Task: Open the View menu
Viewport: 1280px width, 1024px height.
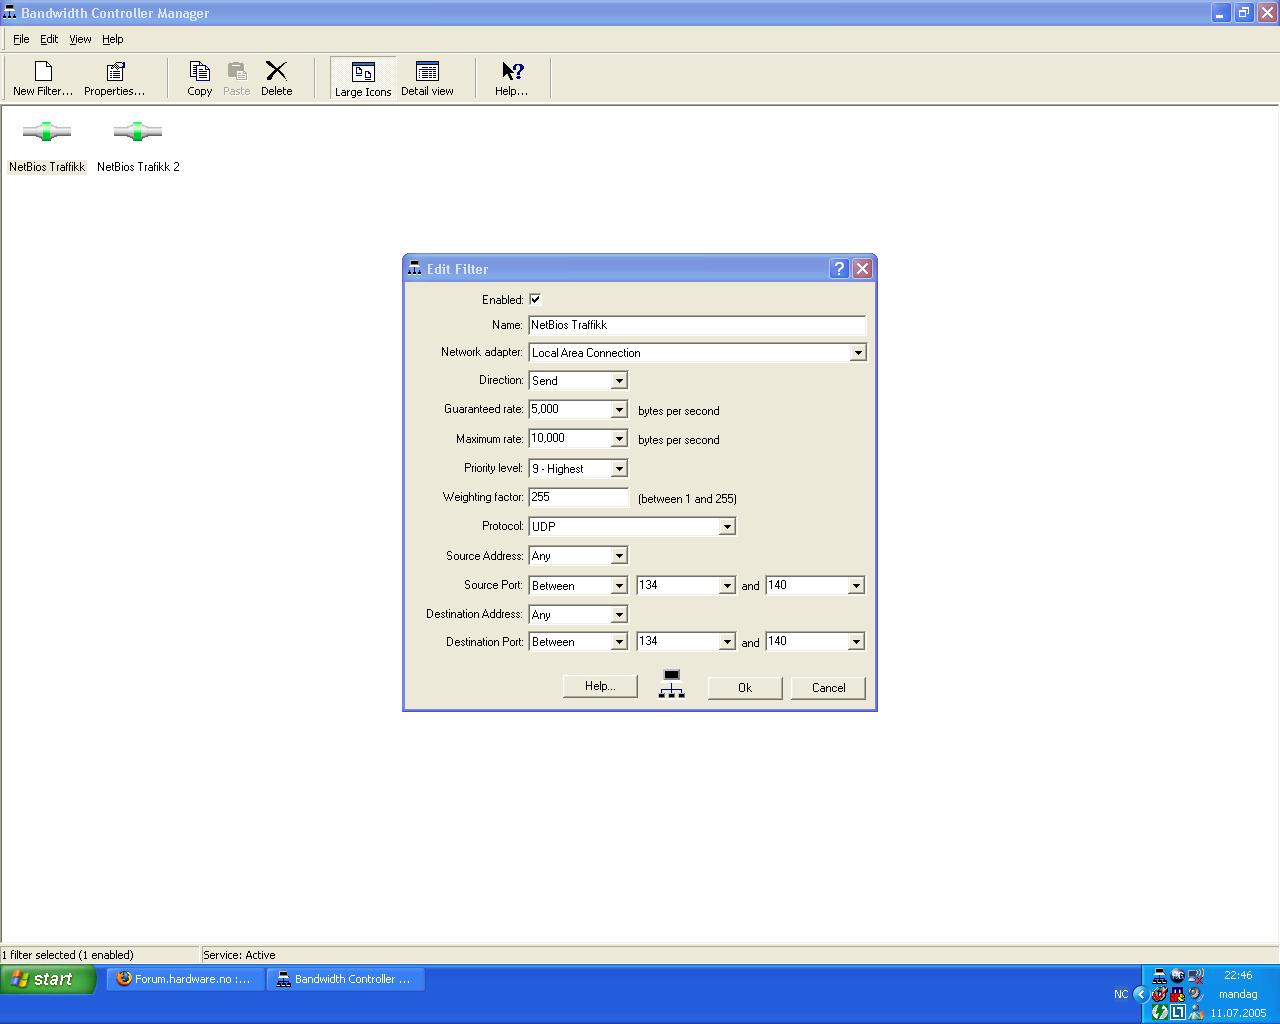Action: coord(80,39)
